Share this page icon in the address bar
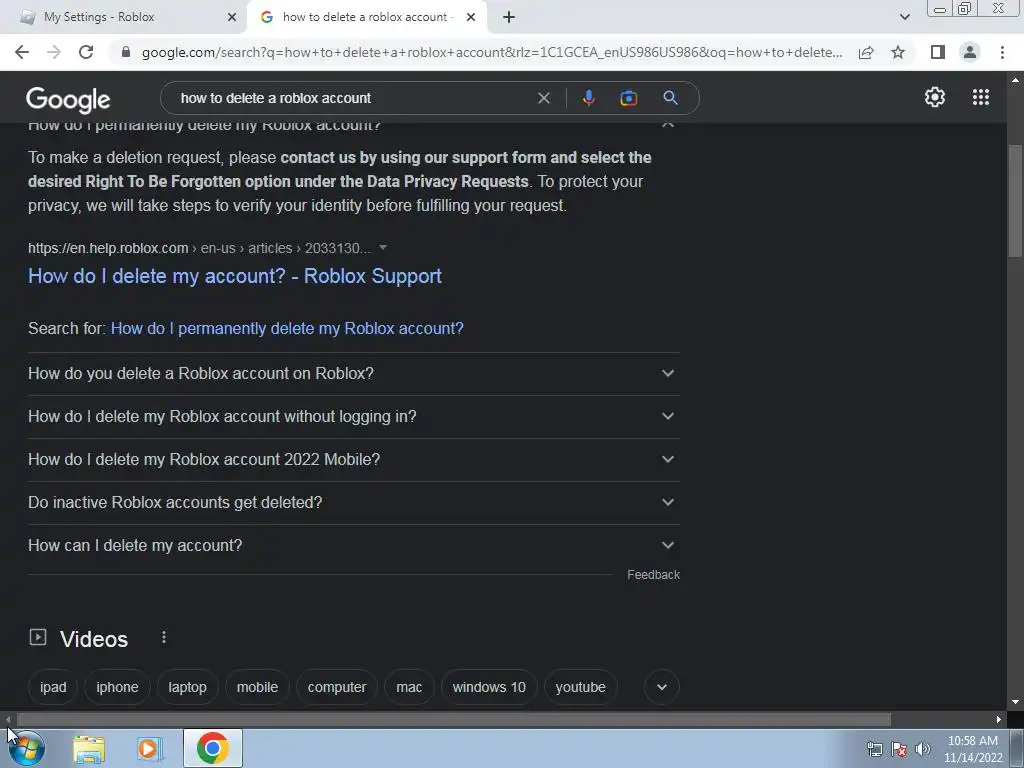This screenshot has width=1024, height=768. tap(866, 52)
